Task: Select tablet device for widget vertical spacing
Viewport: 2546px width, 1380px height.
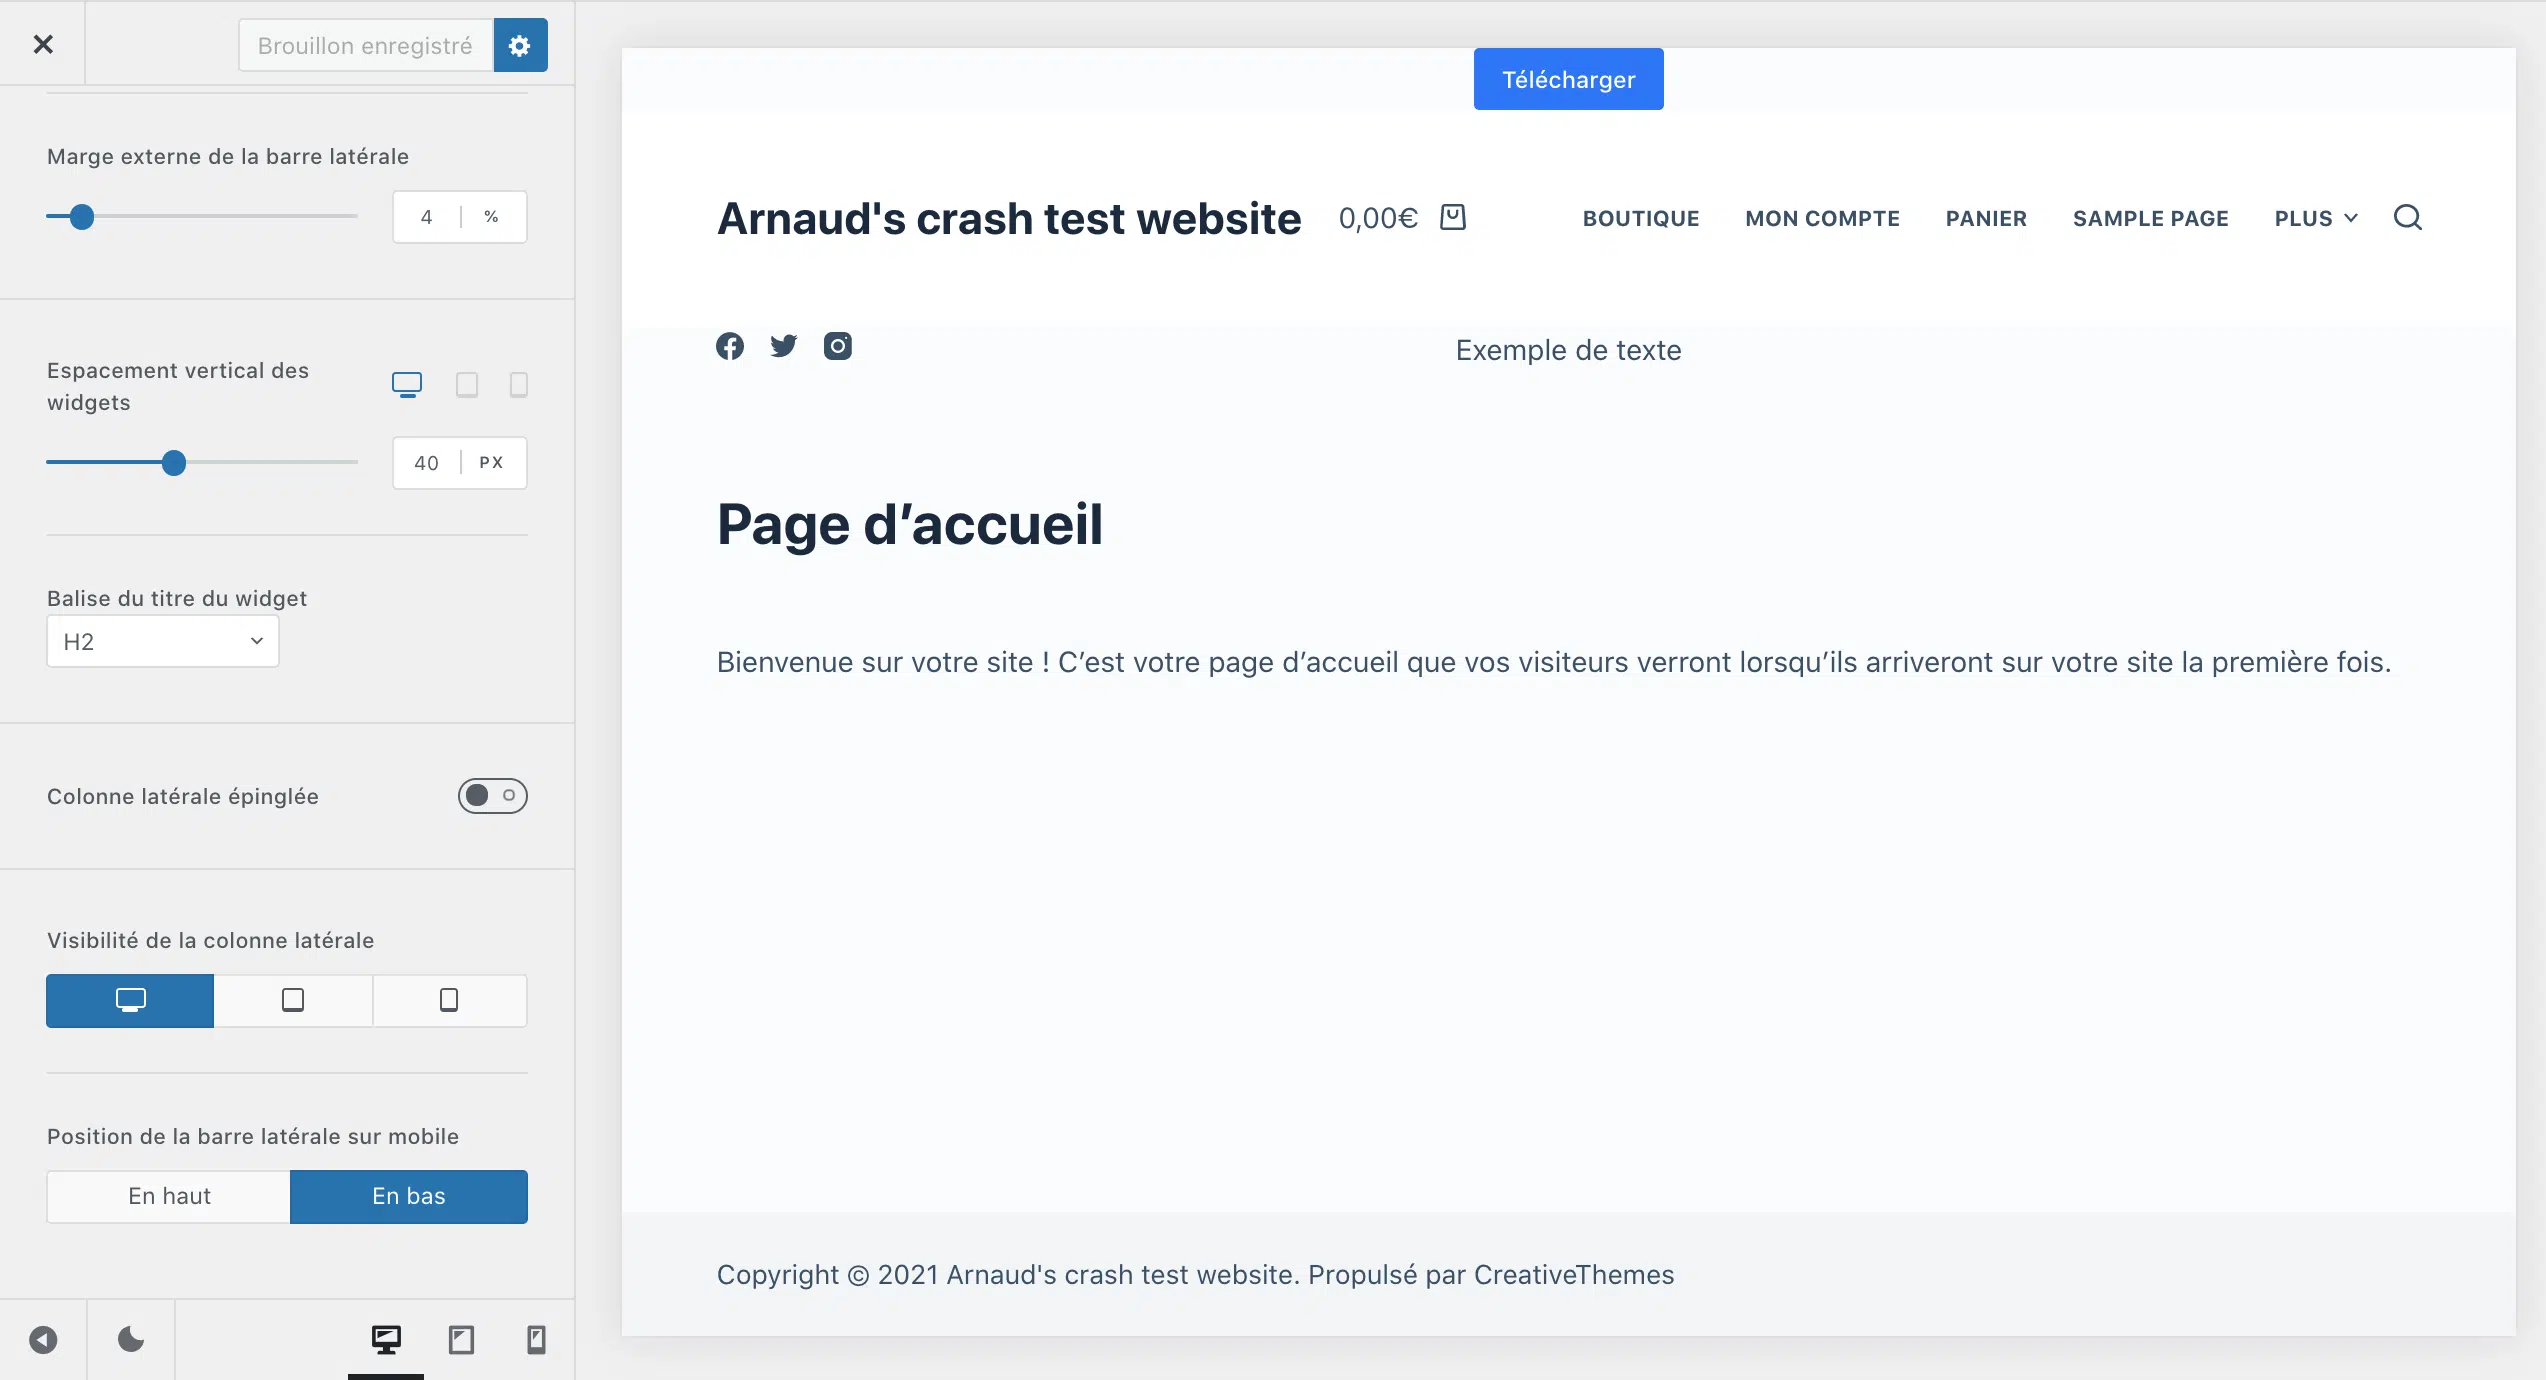Action: (x=467, y=385)
